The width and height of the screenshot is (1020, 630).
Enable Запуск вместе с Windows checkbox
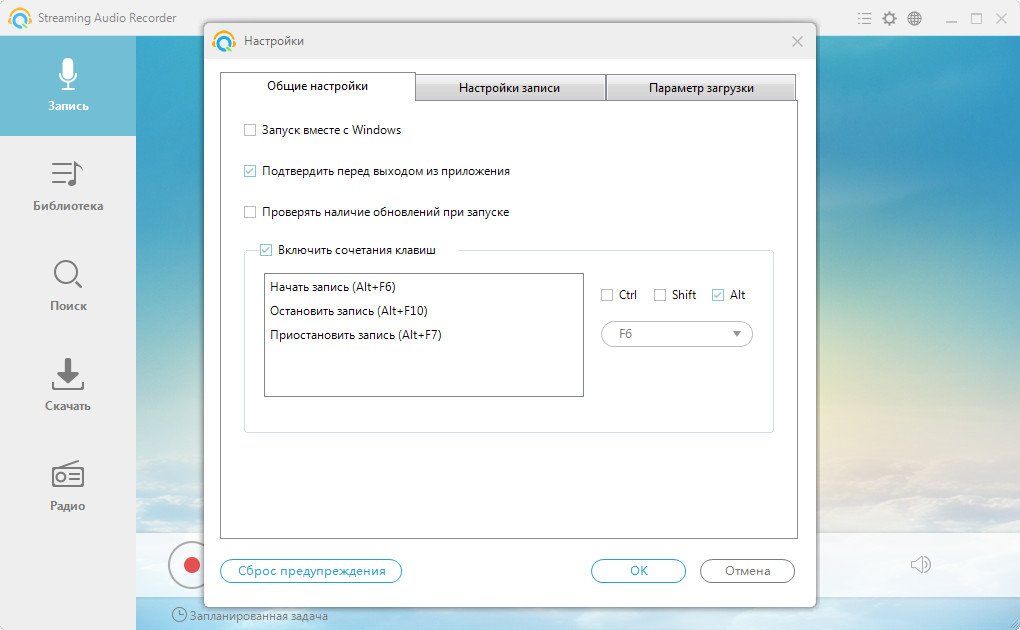coord(250,130)
